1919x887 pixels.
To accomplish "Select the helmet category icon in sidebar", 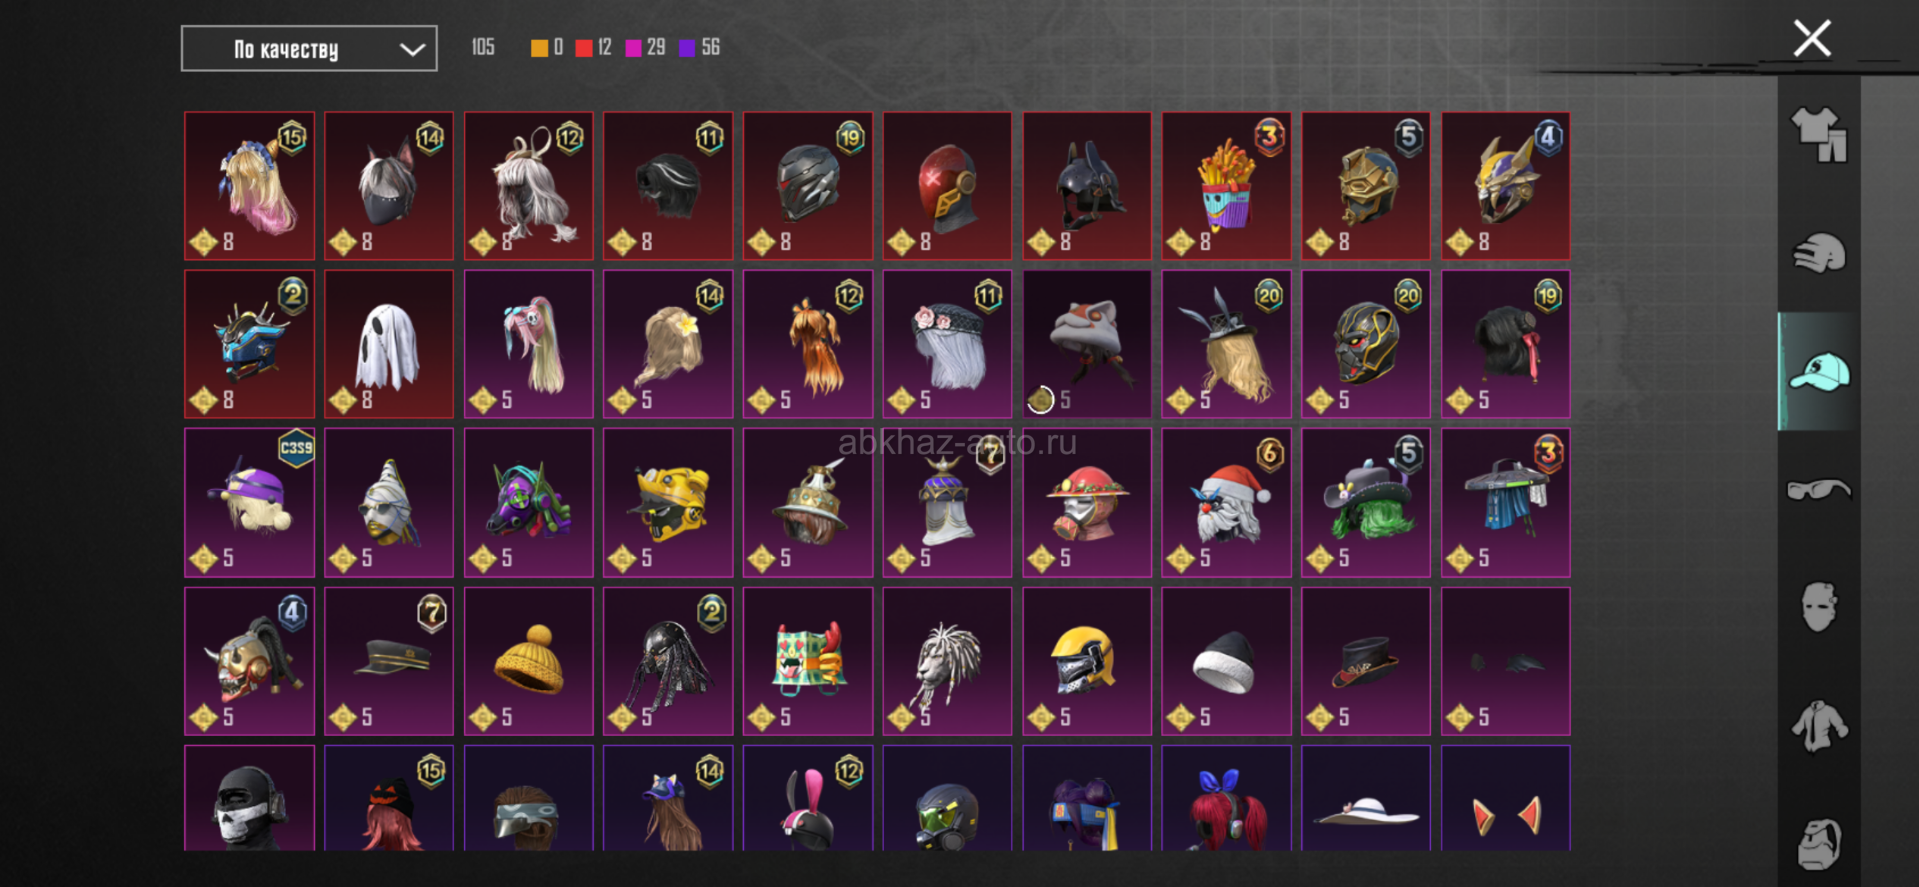I will (1819, 253).
